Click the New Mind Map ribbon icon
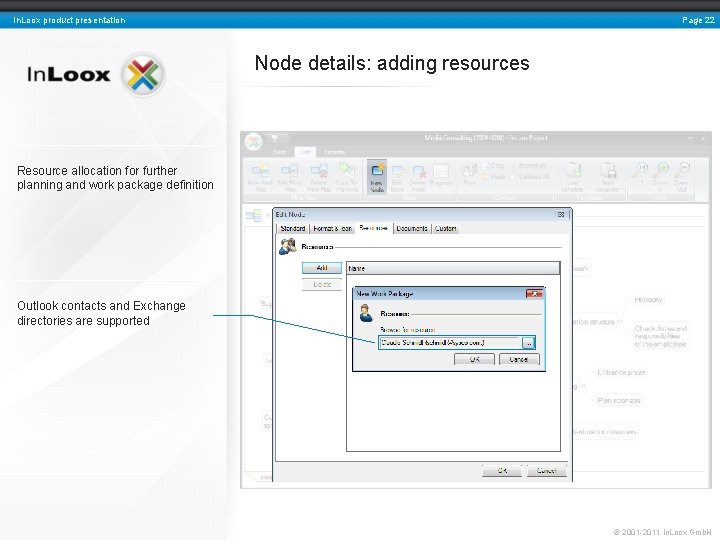Screen dimensions: 720x540 (260, 177)
